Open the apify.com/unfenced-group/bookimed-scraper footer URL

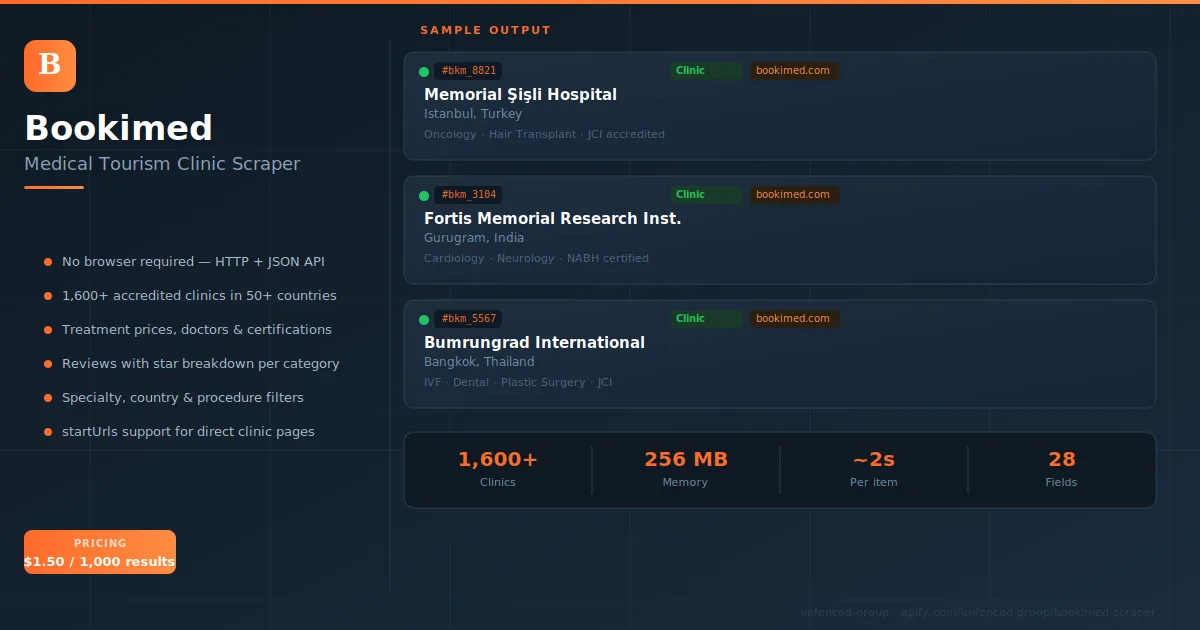point(1028,613)
